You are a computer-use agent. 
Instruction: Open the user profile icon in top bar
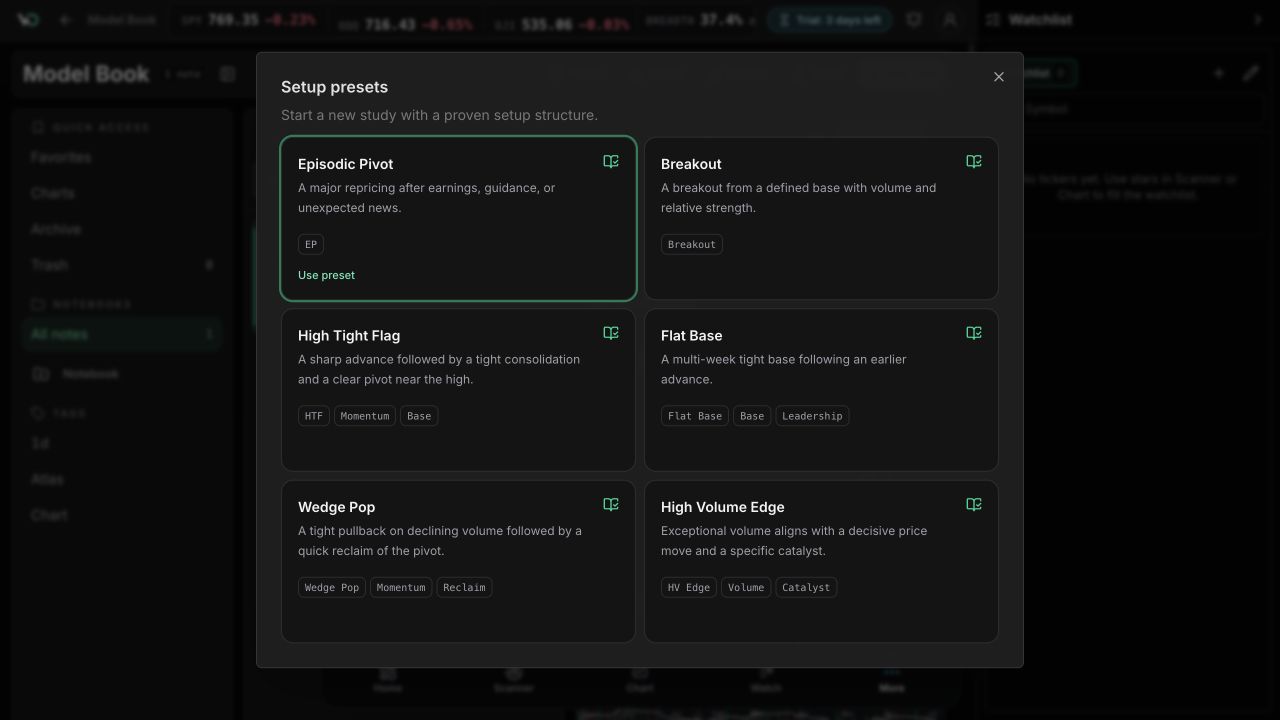click(950, 20)
